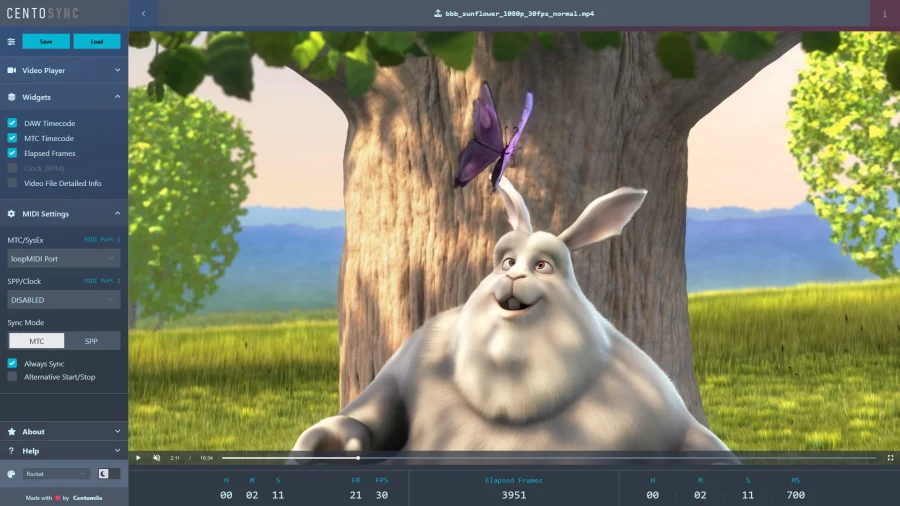Enable Alternative Start/Stop

click(12, 377)
